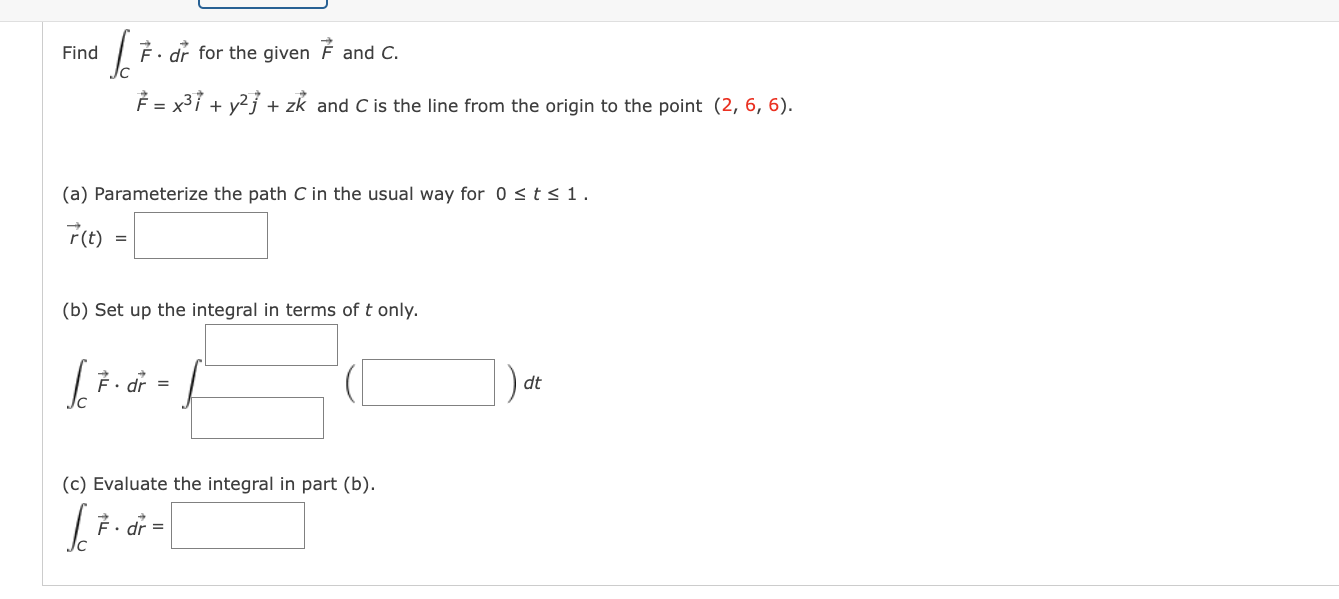Place cursor in the parameterization field
1339x599 pixels.
tap(200, 235)
